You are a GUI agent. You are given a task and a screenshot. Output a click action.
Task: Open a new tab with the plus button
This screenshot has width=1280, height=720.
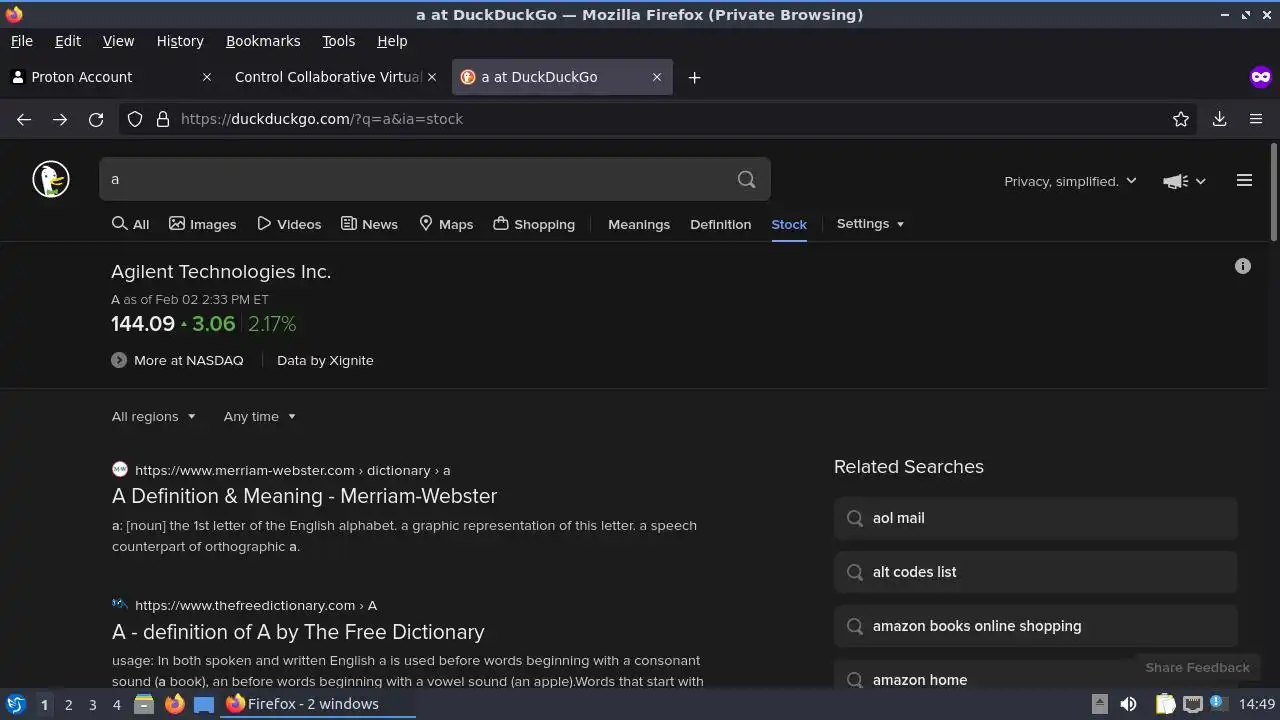coord(694,77)
